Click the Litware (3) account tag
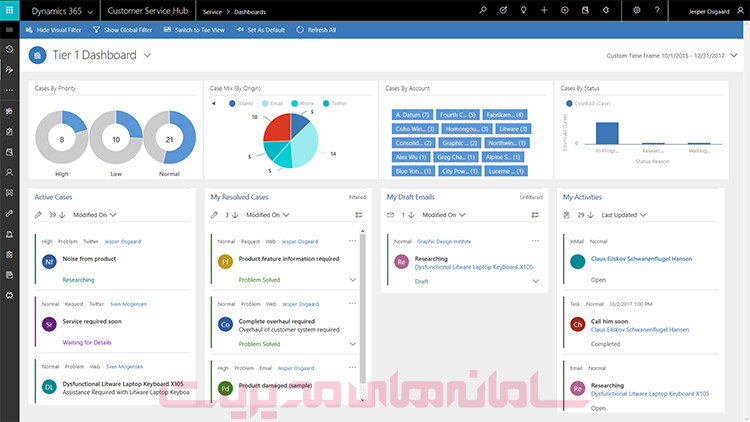Image resolution: width=750 pixels, height=422 pixels. pos(513,129)
